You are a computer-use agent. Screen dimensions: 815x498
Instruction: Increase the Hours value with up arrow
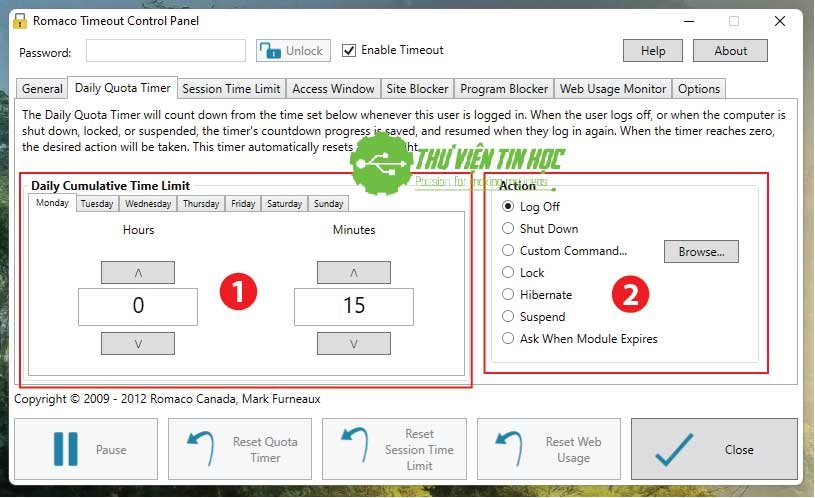tap(138, 272)
